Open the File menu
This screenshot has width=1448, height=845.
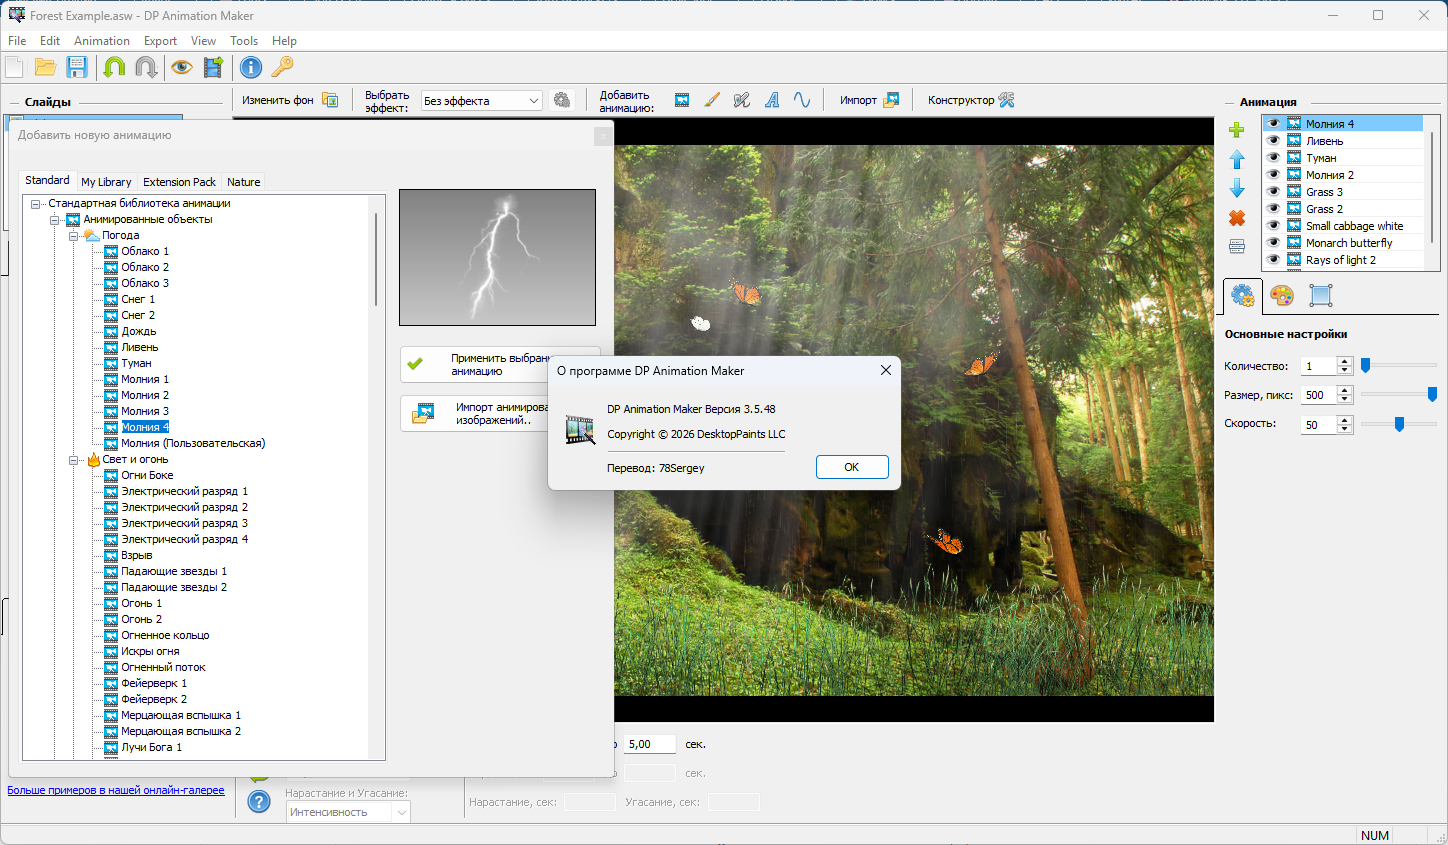tap(17, 41)
